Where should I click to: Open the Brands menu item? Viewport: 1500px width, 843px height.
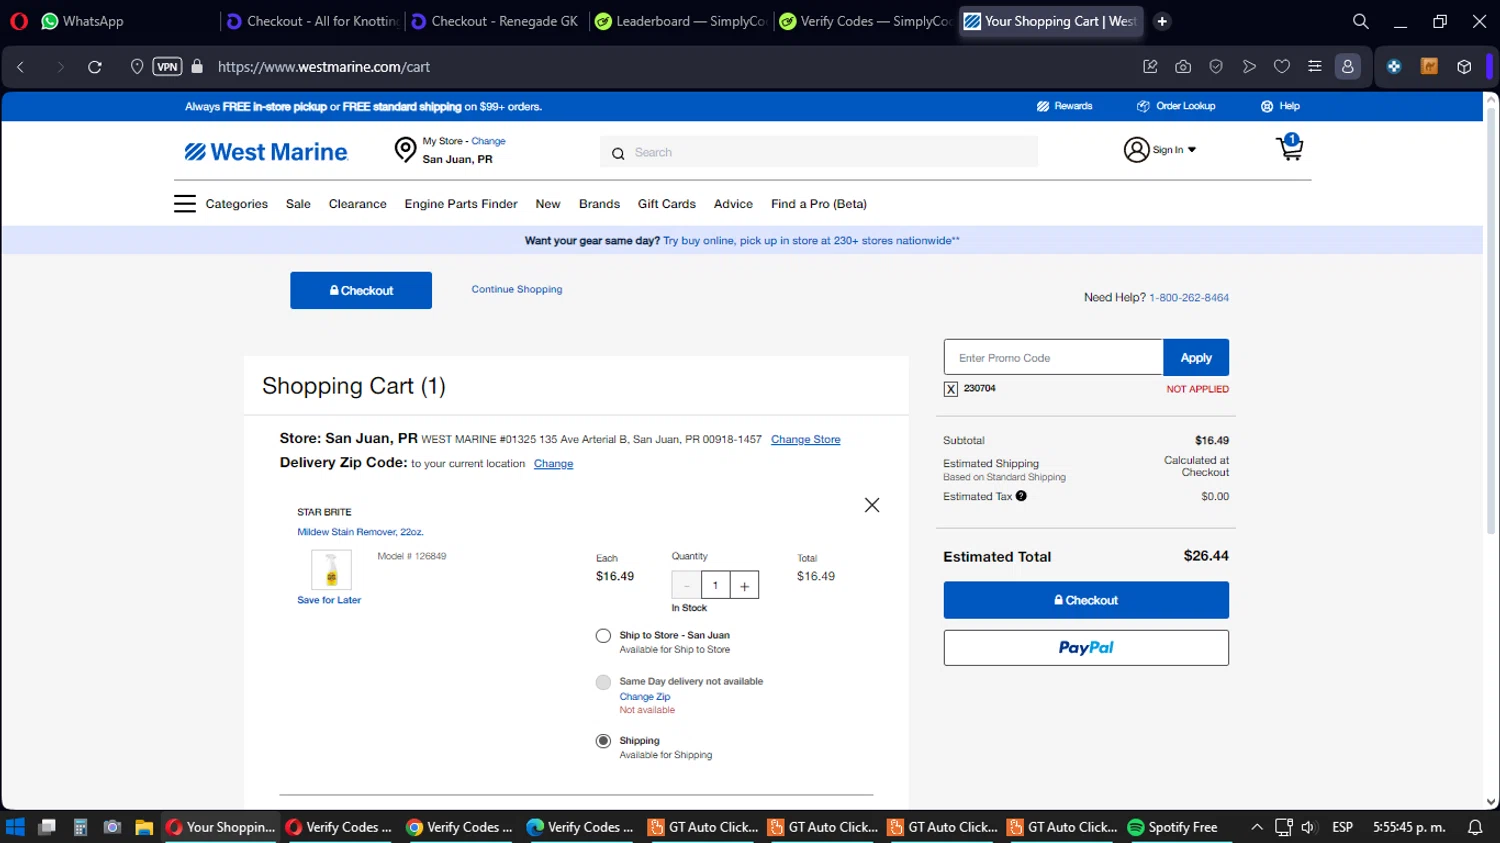pos(599,204)
